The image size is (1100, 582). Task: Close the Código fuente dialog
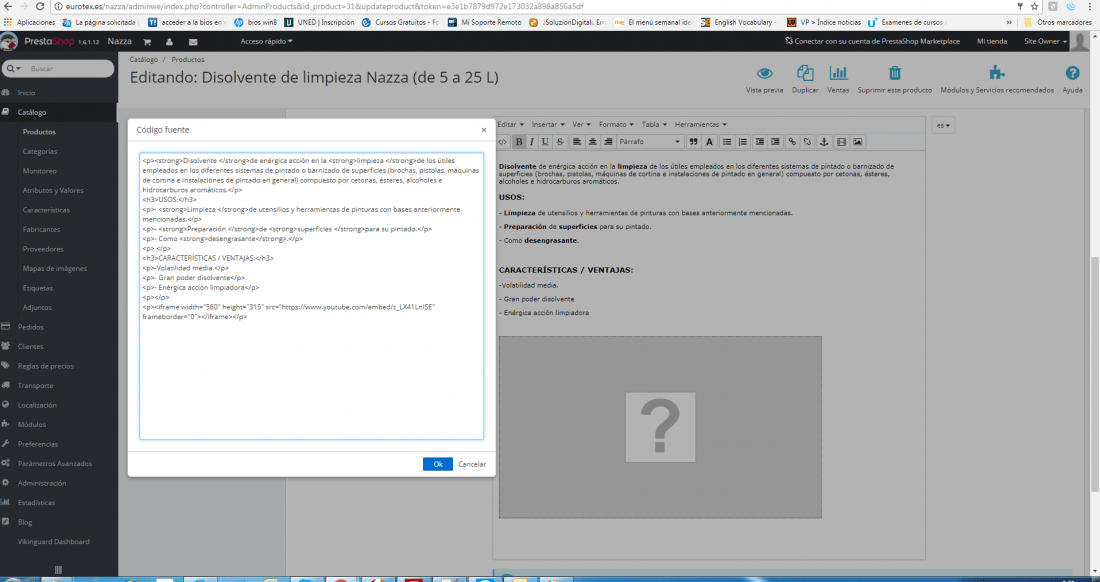[484, 130]
